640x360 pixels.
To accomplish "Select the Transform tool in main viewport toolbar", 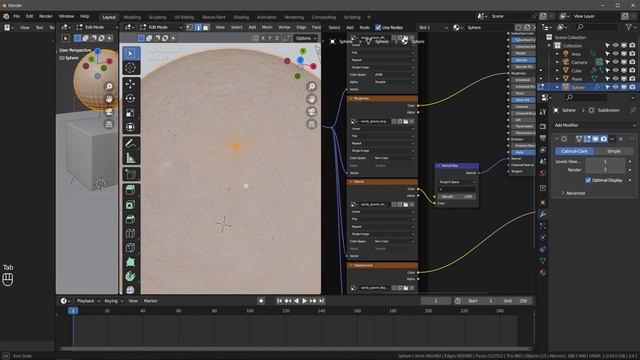I will click(x=131, y=127).
